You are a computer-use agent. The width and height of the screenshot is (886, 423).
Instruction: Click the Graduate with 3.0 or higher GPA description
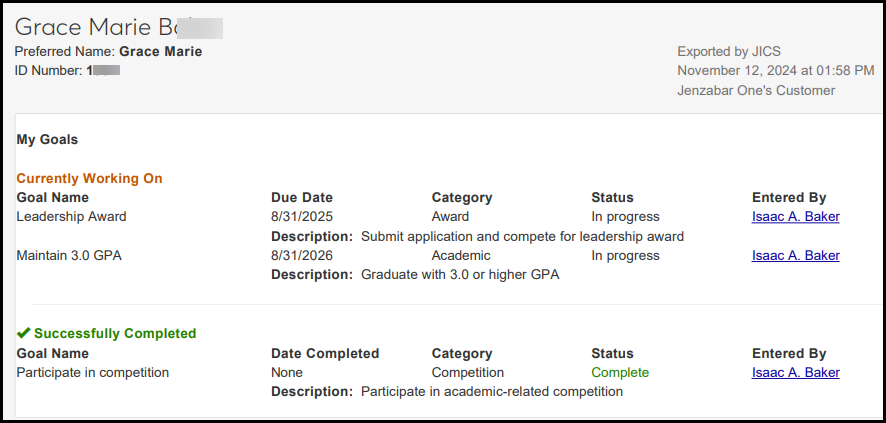[460, 274]
